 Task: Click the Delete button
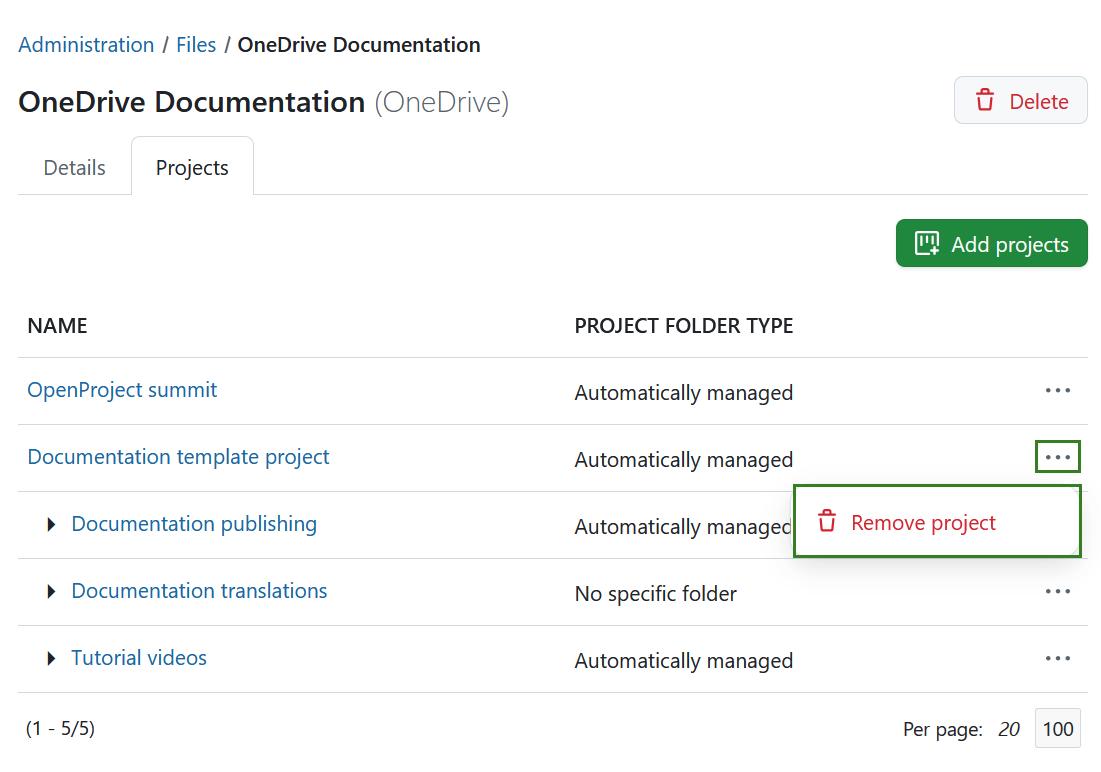tap(1020, 100)
